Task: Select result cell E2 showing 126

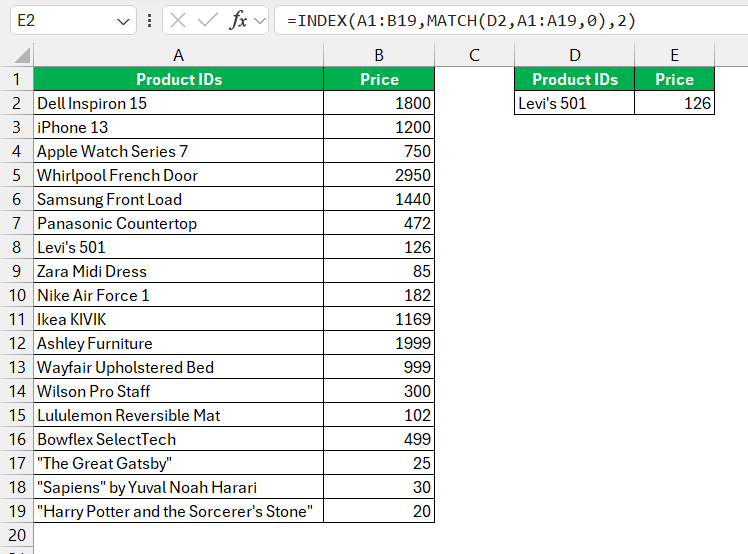Action: coord(674,103)
